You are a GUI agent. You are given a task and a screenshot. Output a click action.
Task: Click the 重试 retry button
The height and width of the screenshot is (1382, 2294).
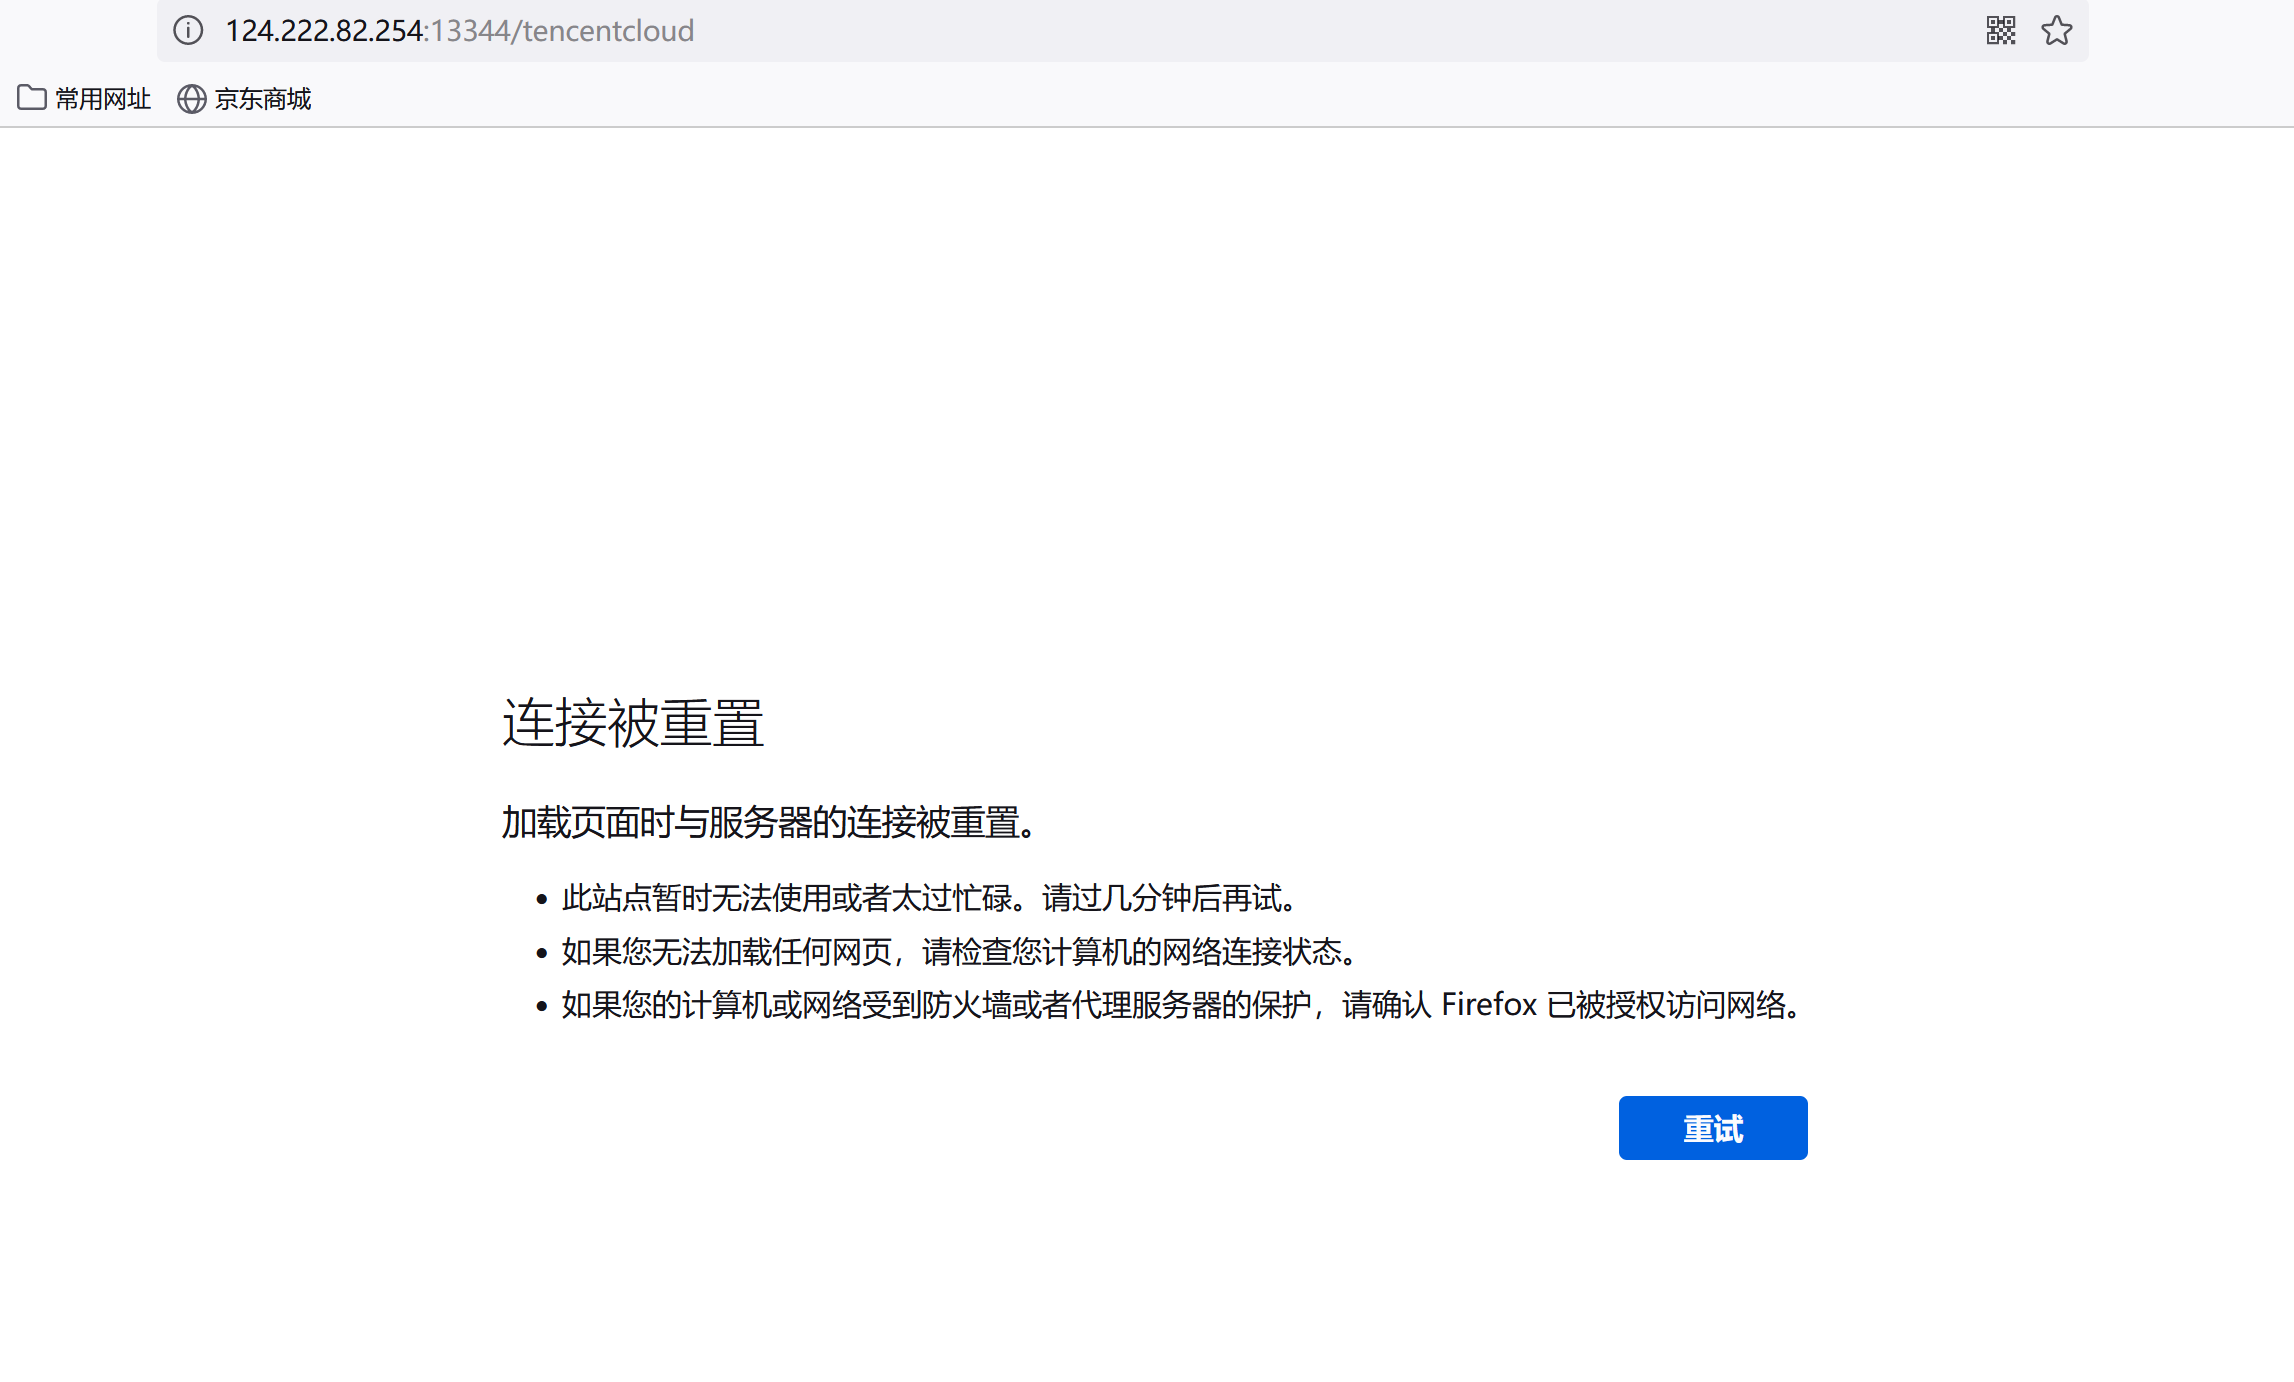click(1713, 1128)
